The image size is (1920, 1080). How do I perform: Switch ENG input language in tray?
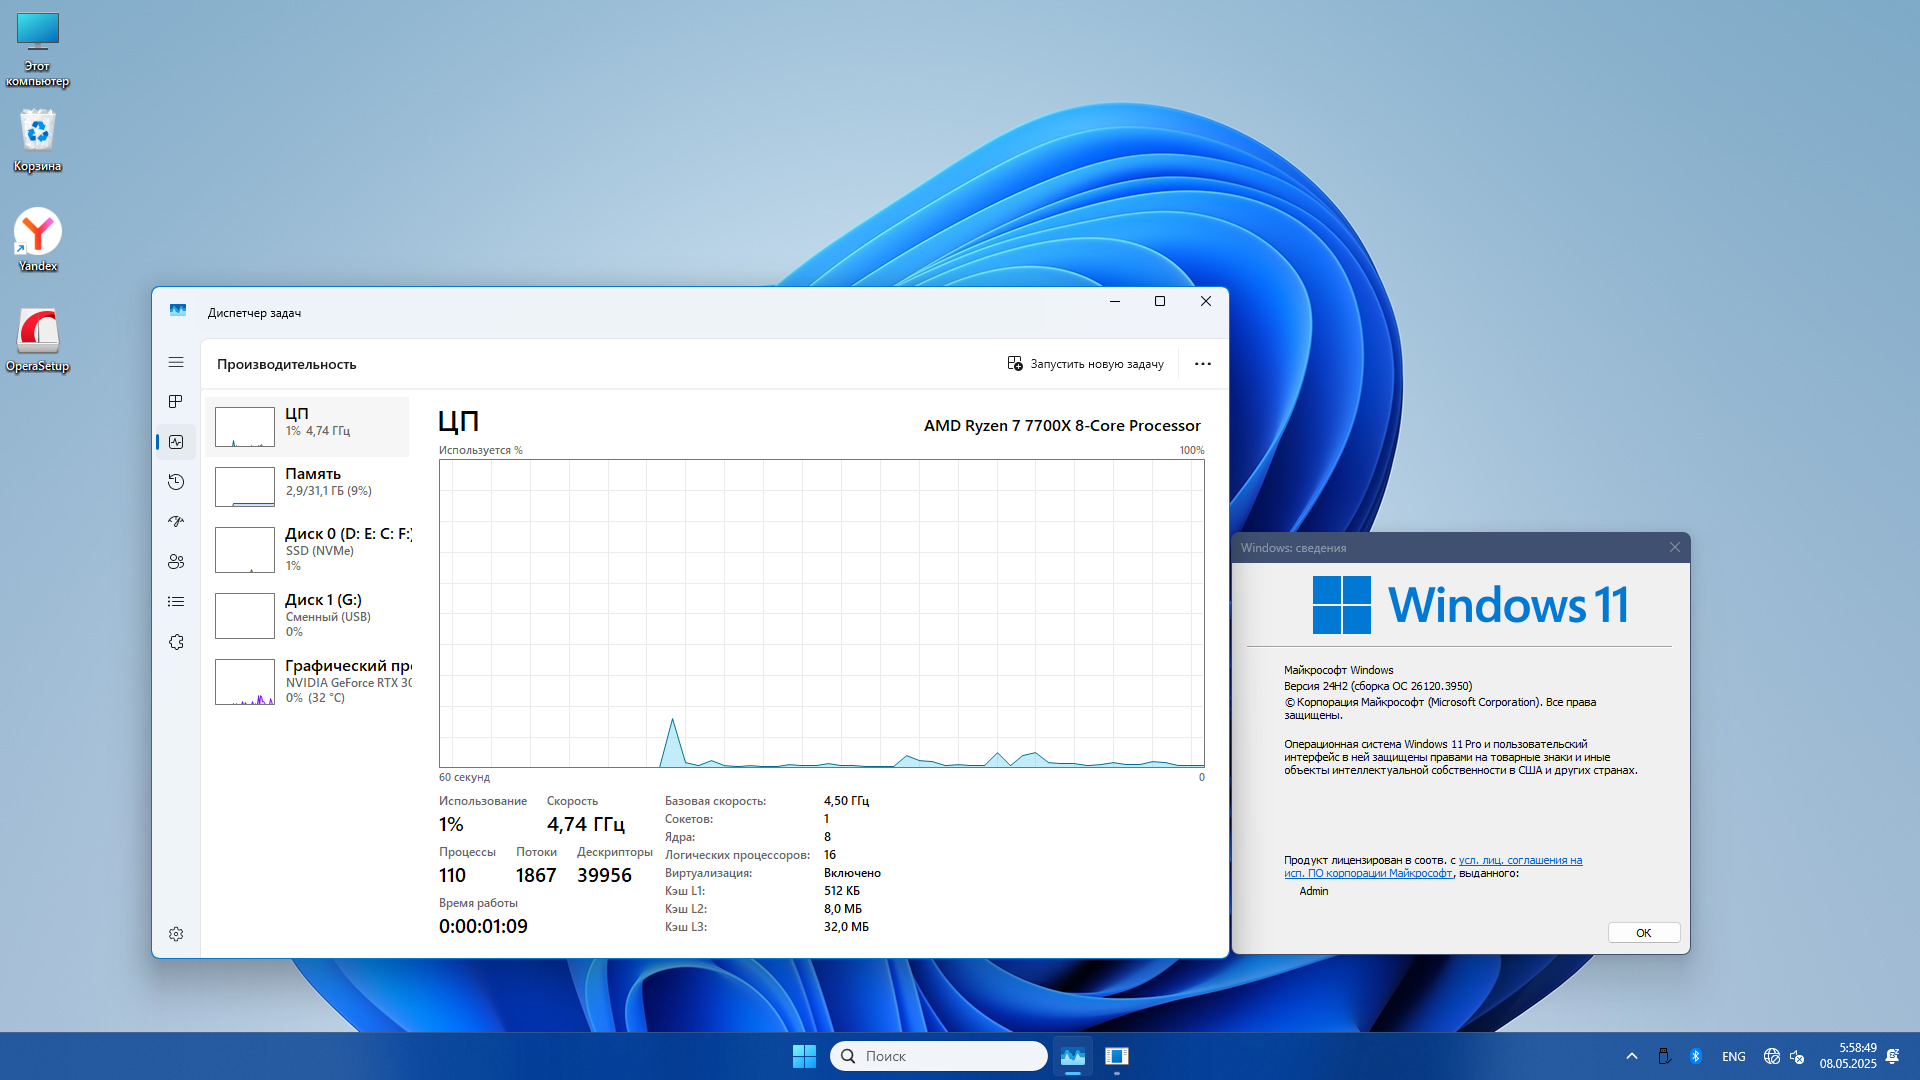coord(1733,1056)
